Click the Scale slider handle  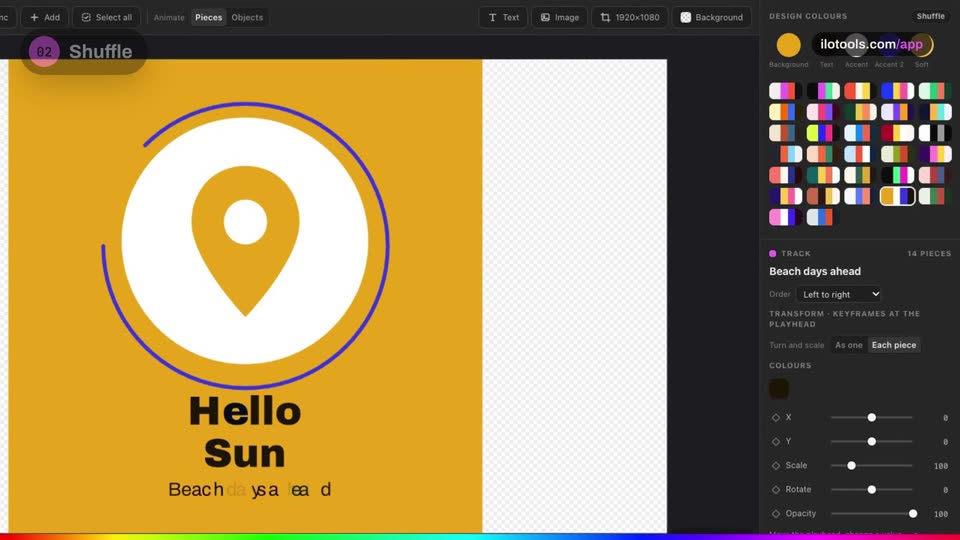click(851, 466)
